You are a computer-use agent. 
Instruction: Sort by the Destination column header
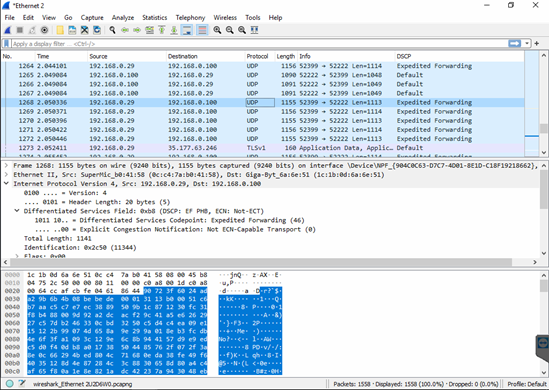click(x=205, y=56)
